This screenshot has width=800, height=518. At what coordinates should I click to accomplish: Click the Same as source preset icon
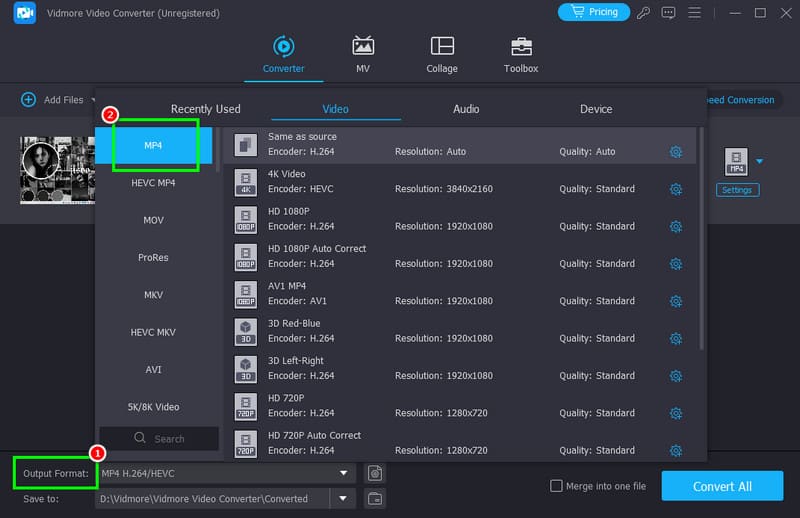pyautogui.click(x=245, y=145)
